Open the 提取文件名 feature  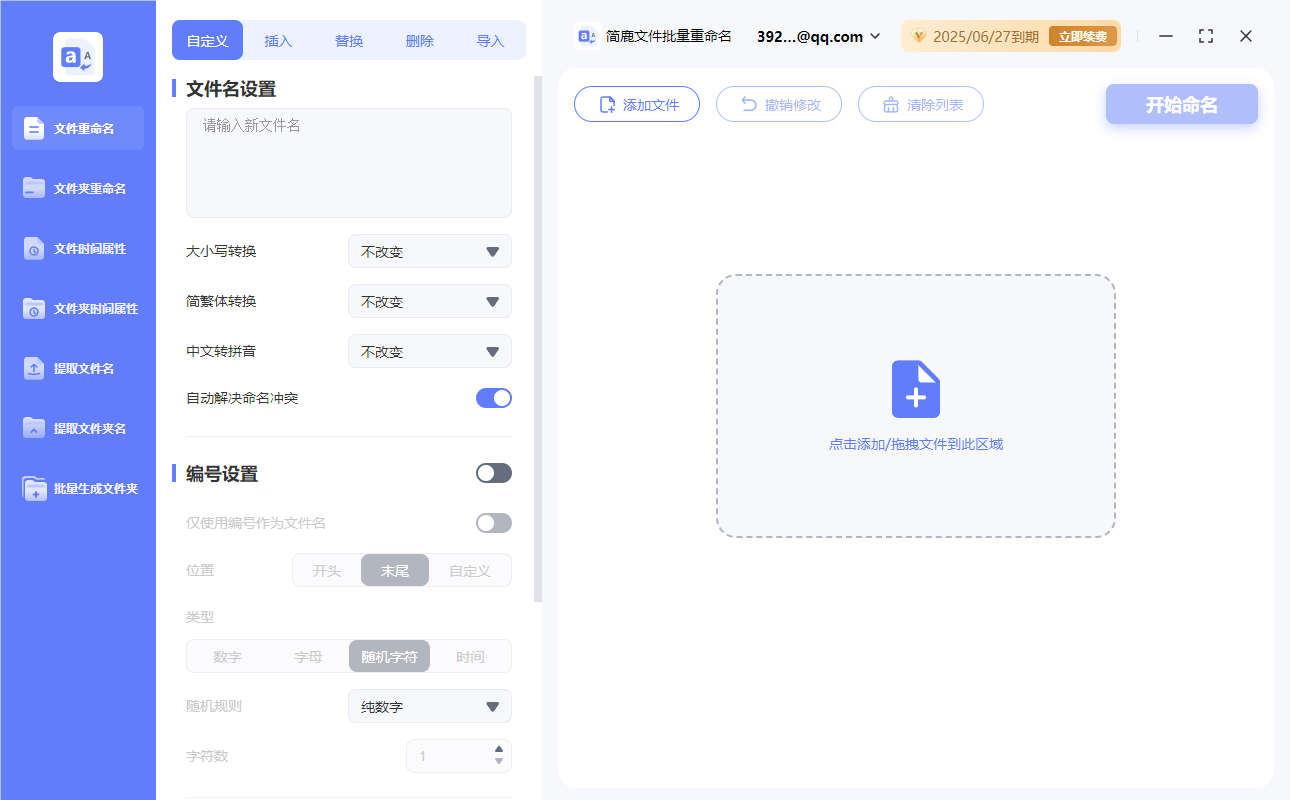pos(77,368)
